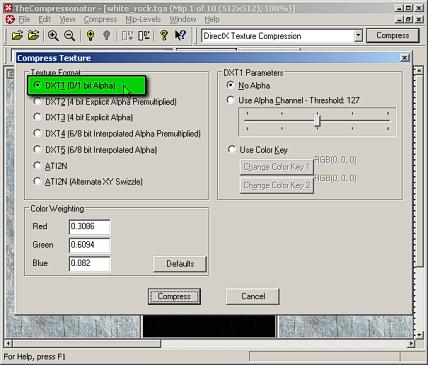The image size is (428, 365).
Task: Choose the plain ATI2N format option
Action: pyautogui.click(x=50, y=166)
